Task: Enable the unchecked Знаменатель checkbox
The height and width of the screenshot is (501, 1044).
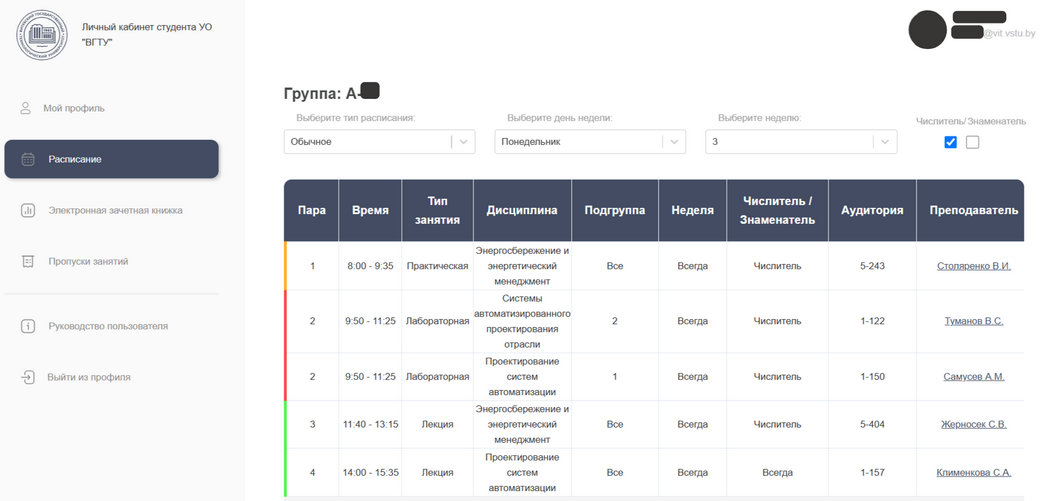Action: point(972,142)
